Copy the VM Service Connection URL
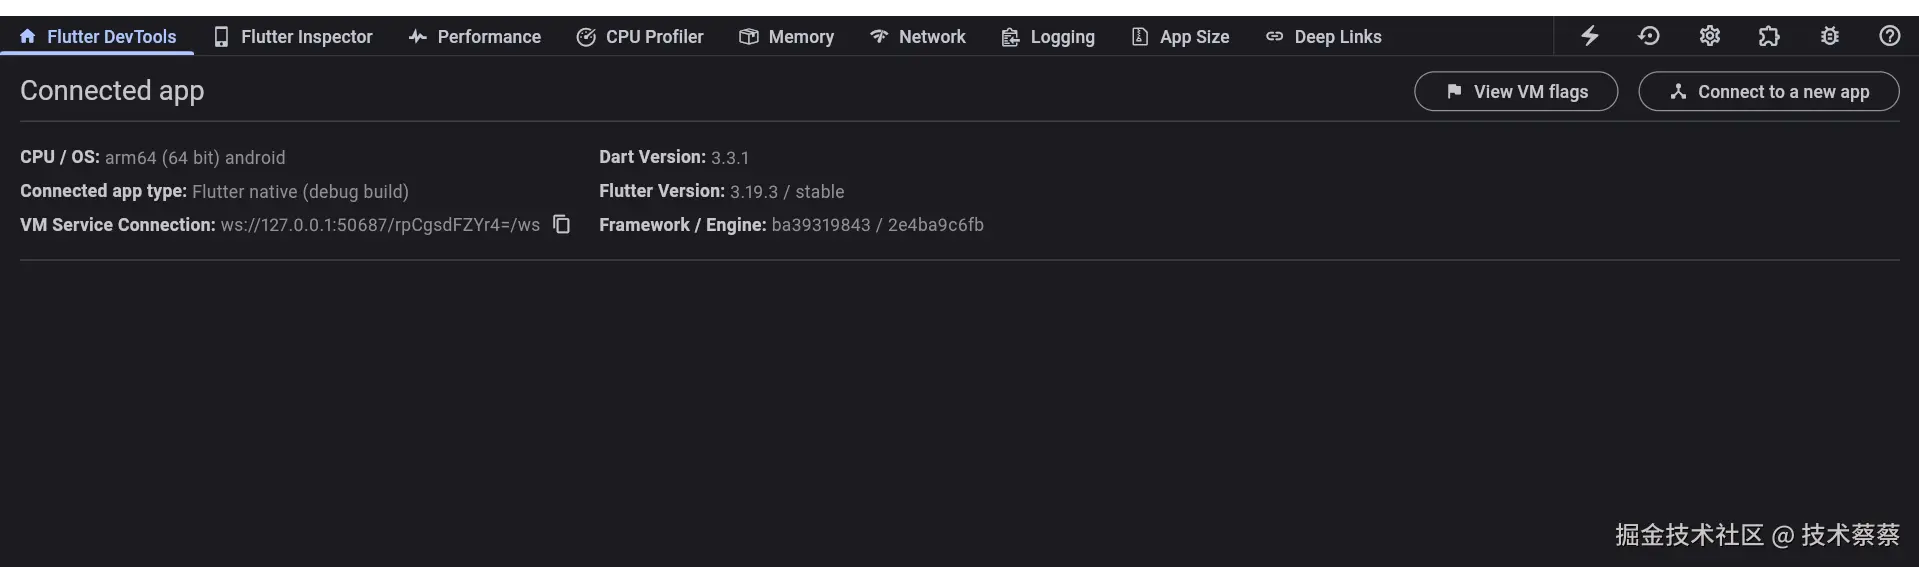 click(x=562, y=224)
